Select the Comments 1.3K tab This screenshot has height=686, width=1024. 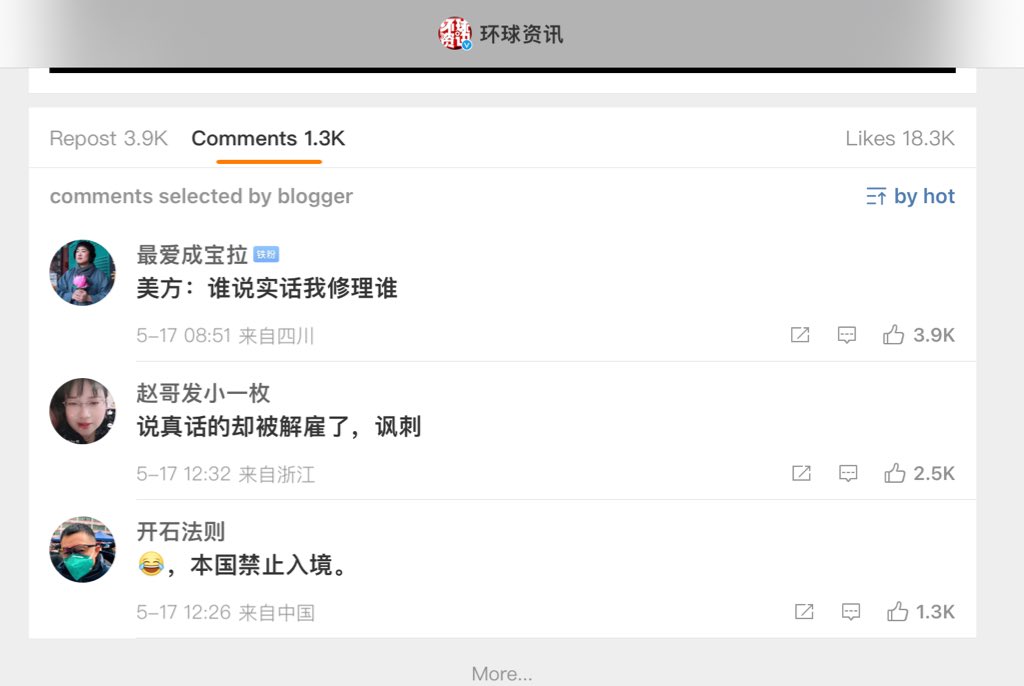[268, 139]
